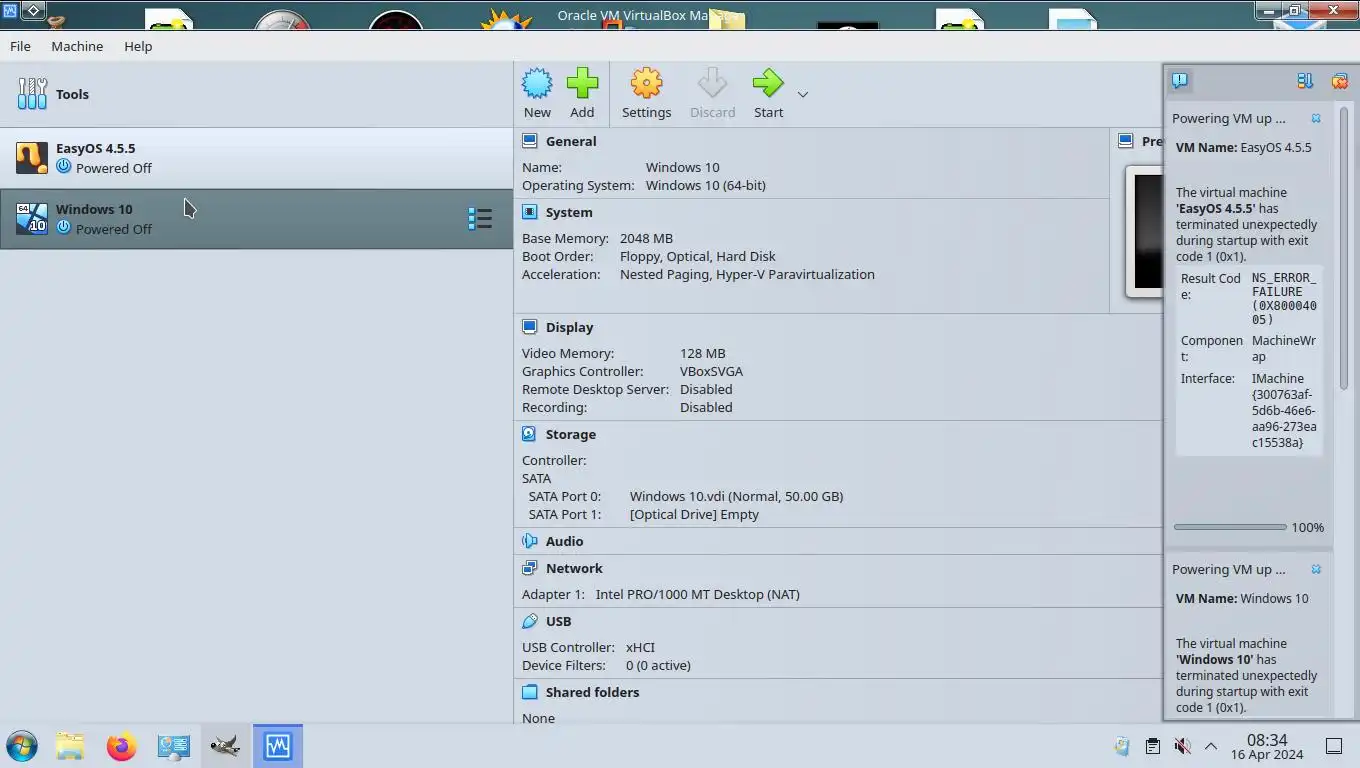Expand hidden system tray icons
This screenshot has height=768, width=1360.
(1210, 746)
